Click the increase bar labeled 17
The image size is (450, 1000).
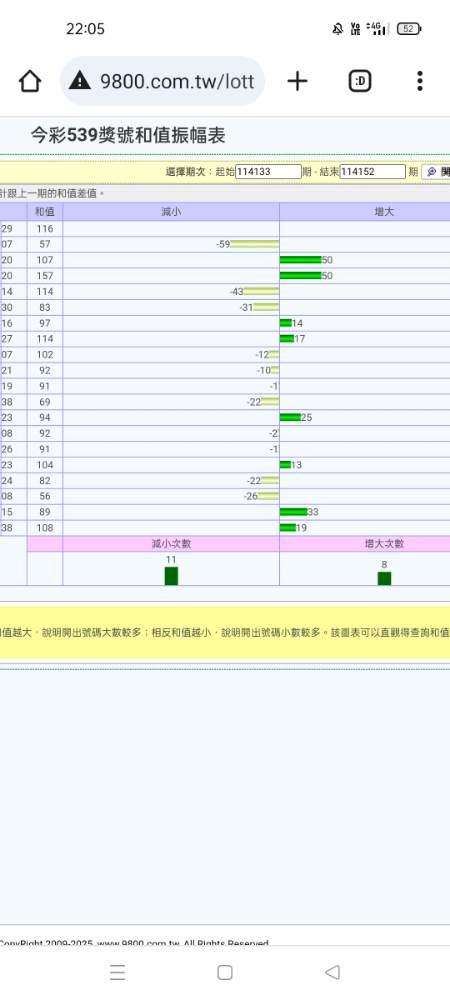point(287,339)
